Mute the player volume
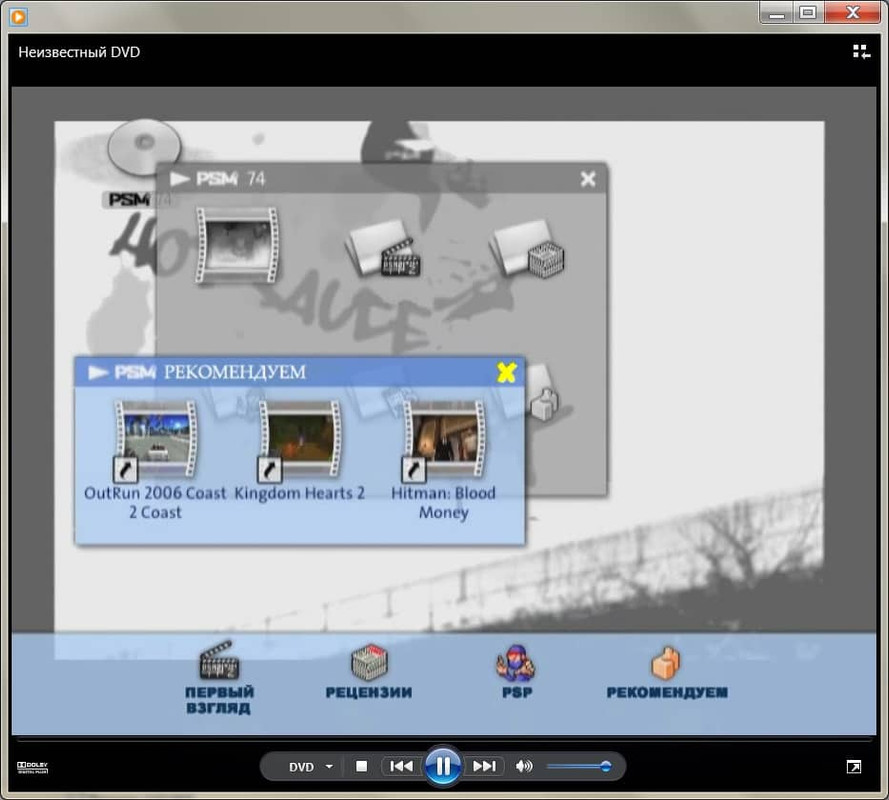 (x=524, y=767)
